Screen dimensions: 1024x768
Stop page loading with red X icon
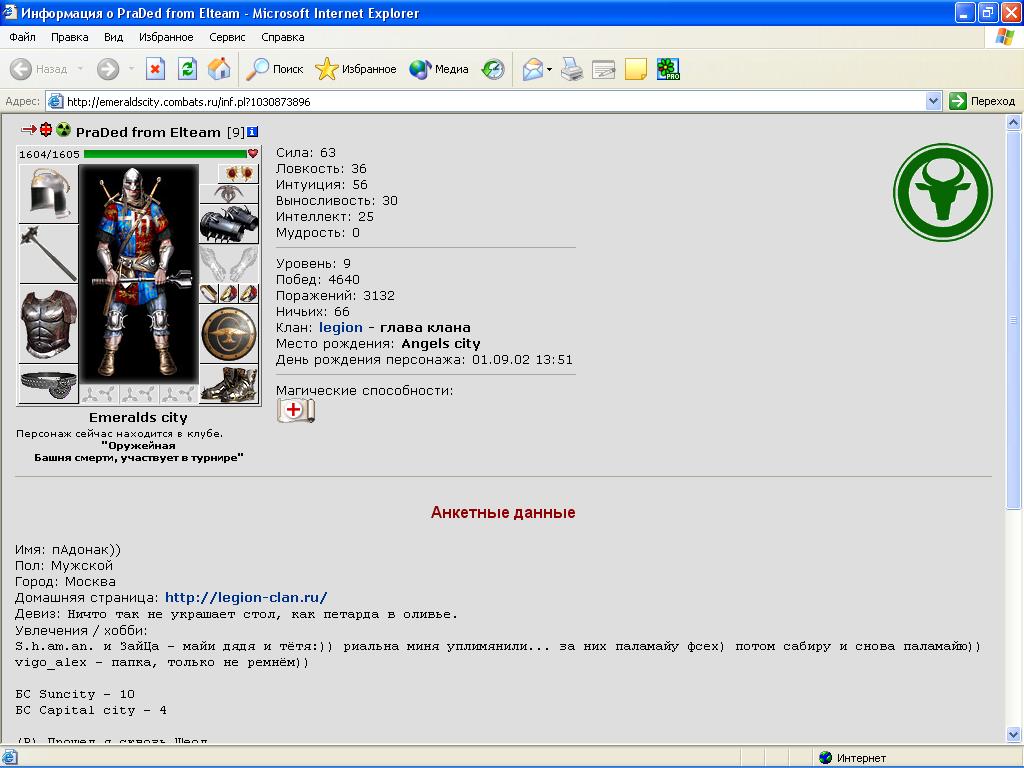coord(155,69)
